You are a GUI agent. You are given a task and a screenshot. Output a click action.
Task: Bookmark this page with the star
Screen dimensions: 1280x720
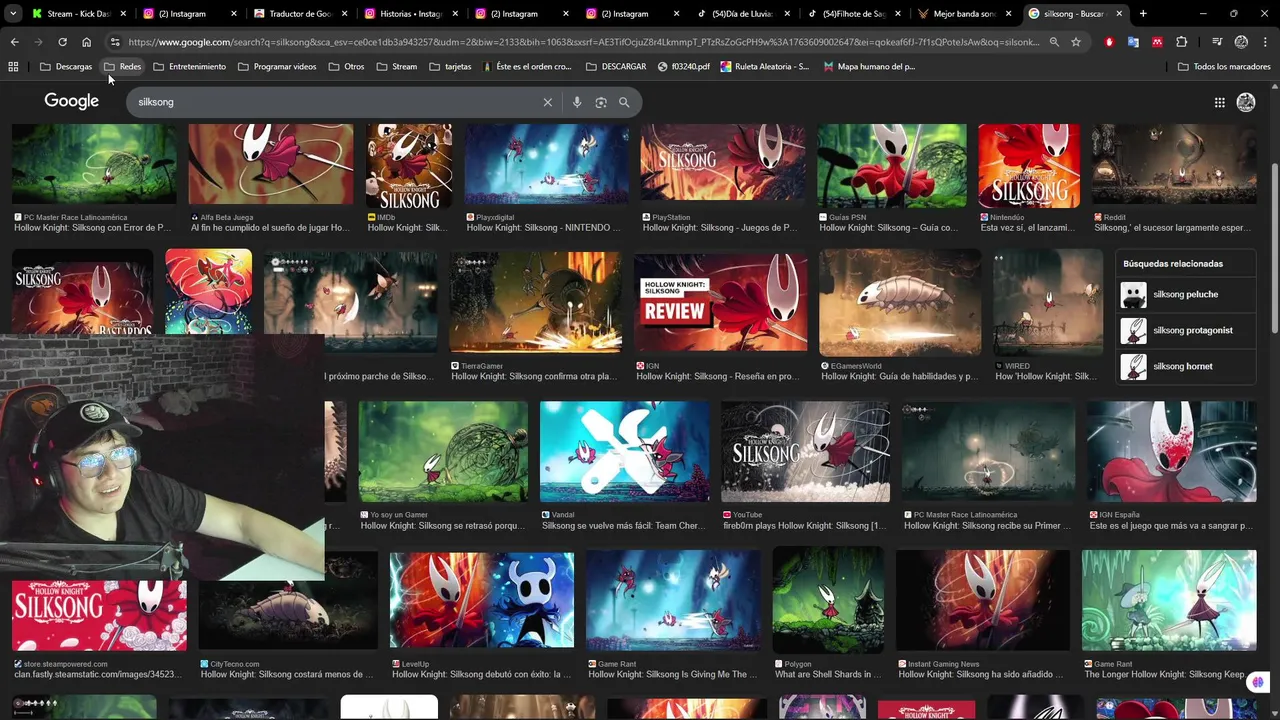click(x=1076, y=42)
